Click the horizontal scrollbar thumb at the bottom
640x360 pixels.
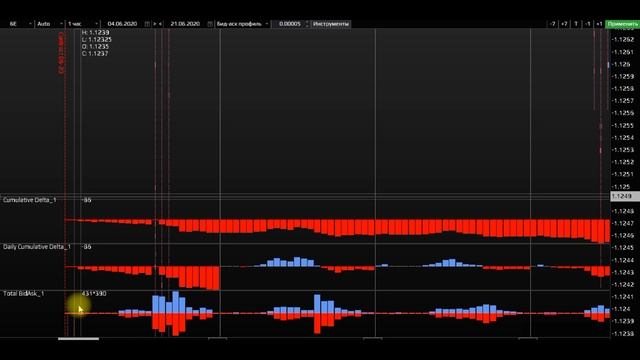pyautogui.click(x=78, y=338)
